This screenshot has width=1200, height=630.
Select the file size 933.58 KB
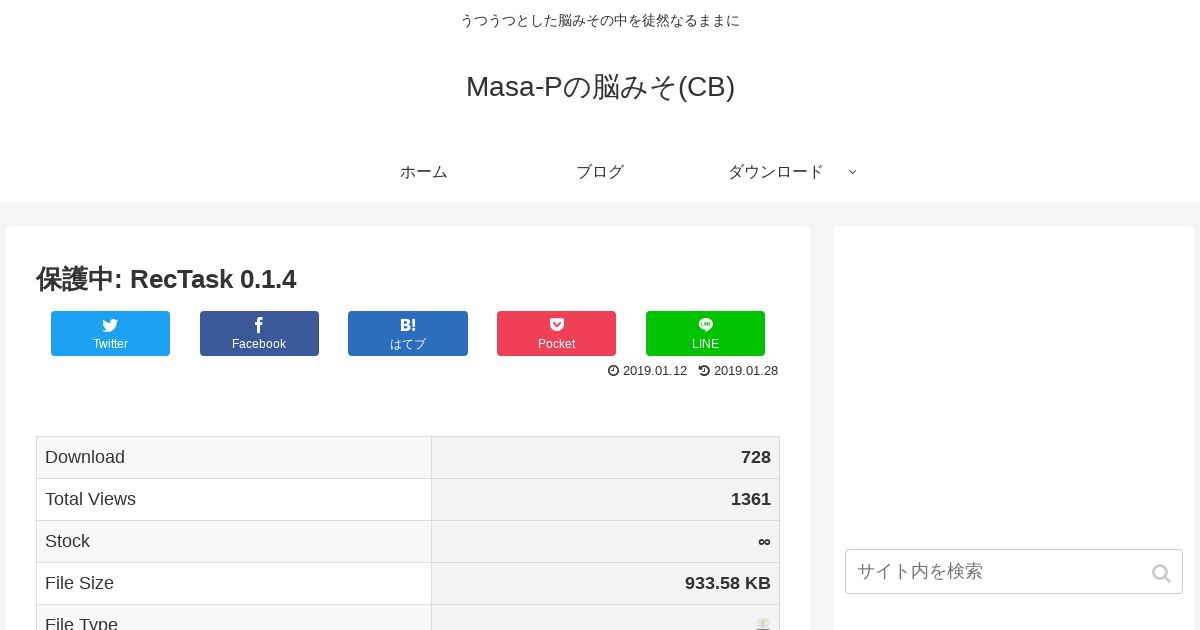(728, 583)
